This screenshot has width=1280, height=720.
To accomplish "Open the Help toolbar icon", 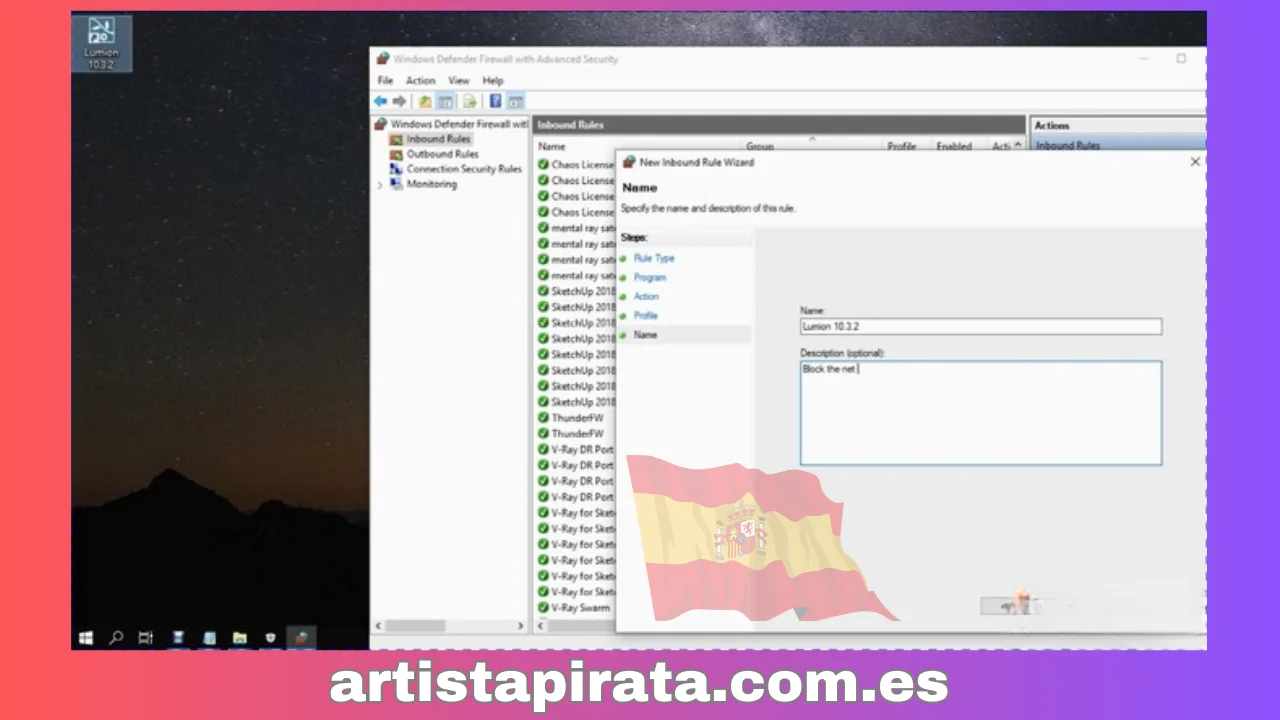I will click(x=495, y=101).
